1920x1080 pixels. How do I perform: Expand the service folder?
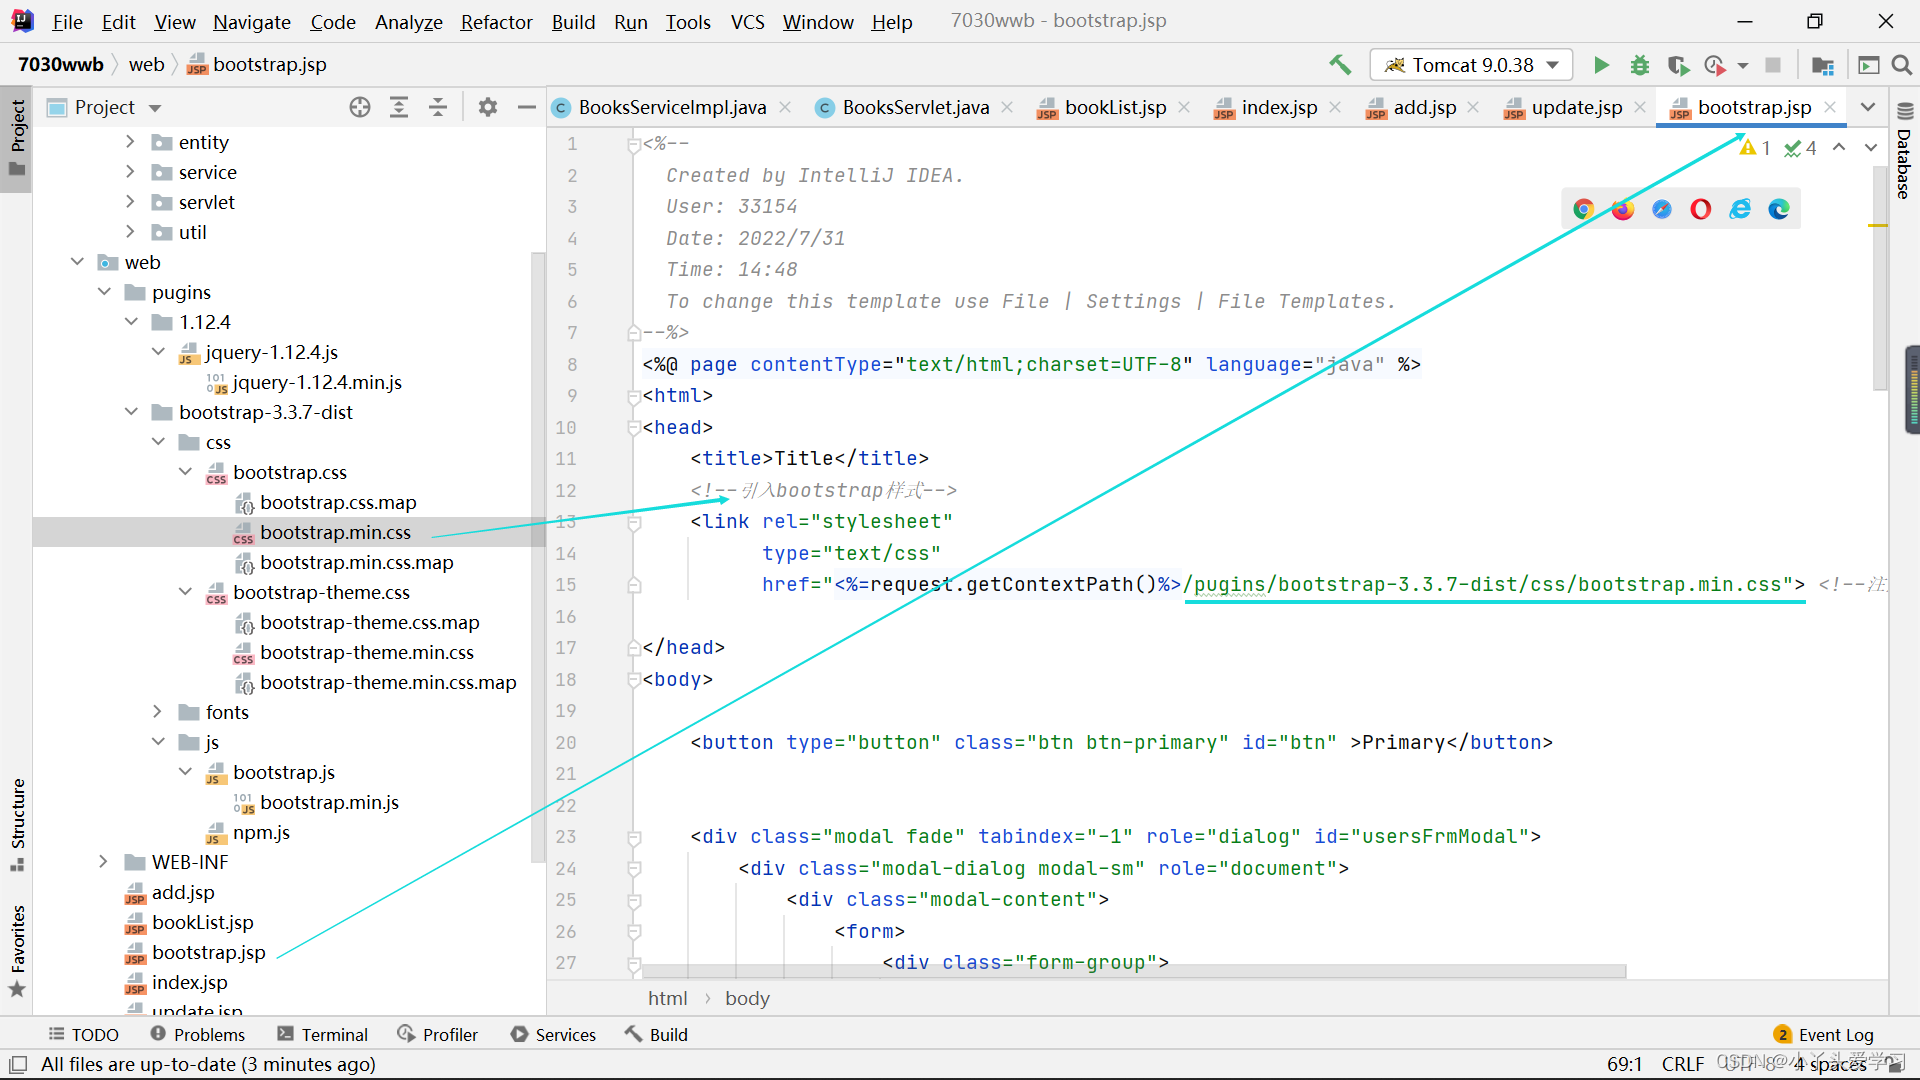click(x=130, y=172)
